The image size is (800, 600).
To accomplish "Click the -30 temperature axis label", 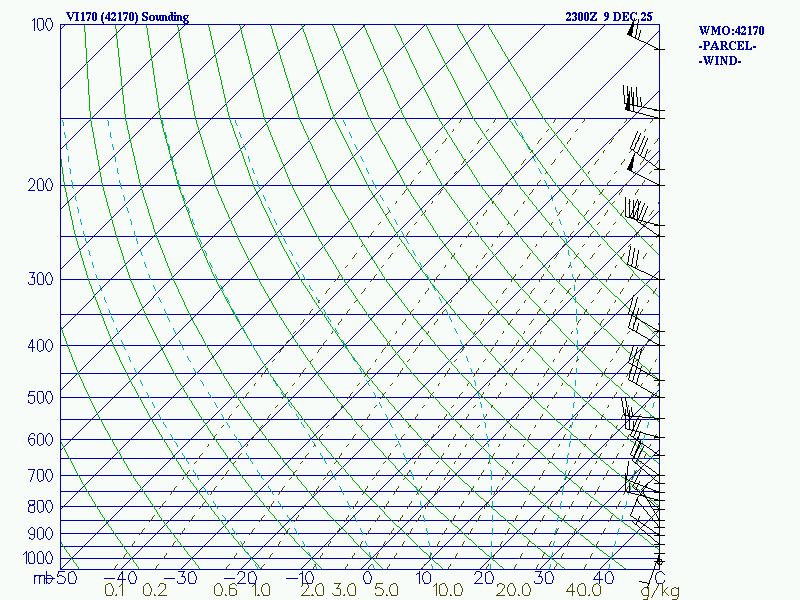I will pos(180,578).
